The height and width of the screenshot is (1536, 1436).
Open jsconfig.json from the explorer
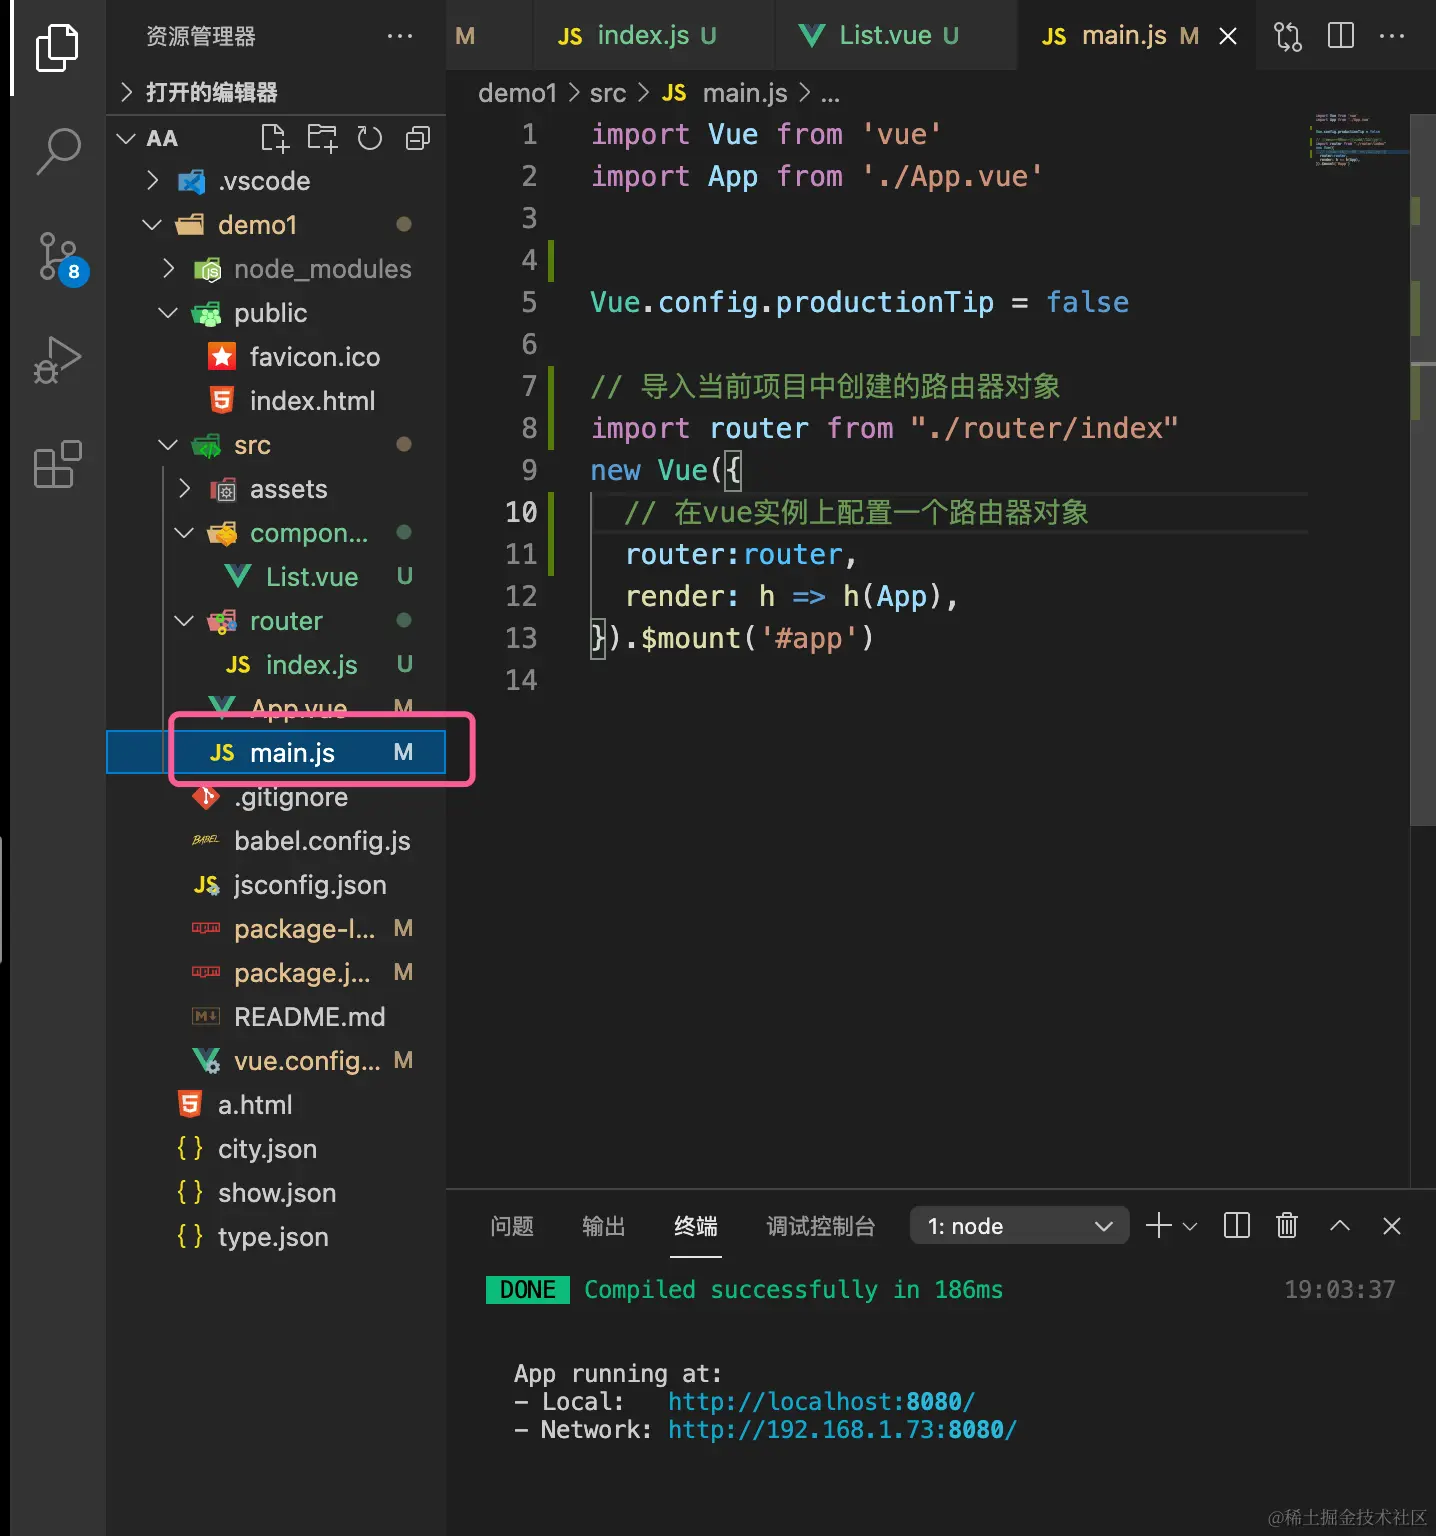tap(276, 885)
